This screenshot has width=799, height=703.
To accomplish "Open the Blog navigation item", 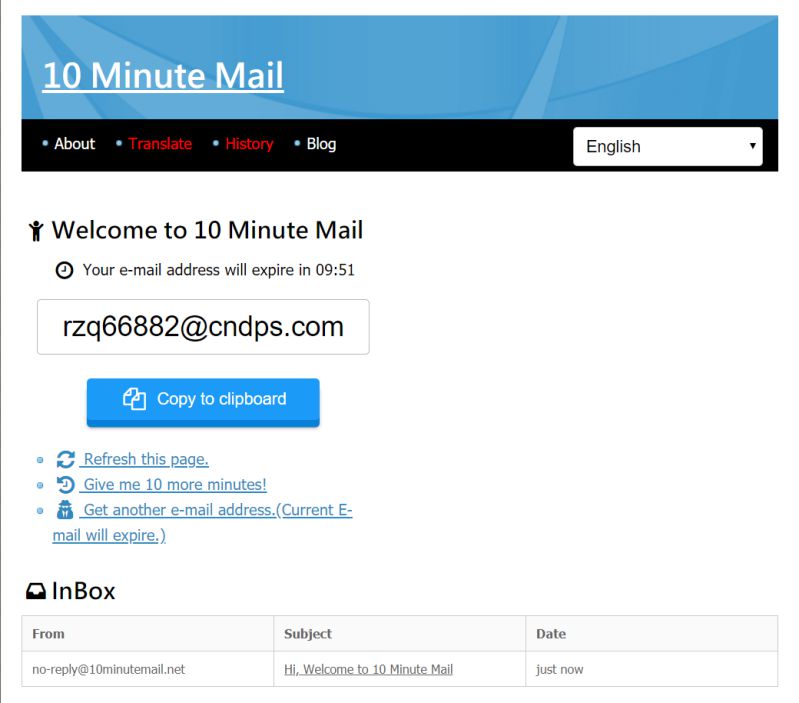I will (x=321, y=144).
